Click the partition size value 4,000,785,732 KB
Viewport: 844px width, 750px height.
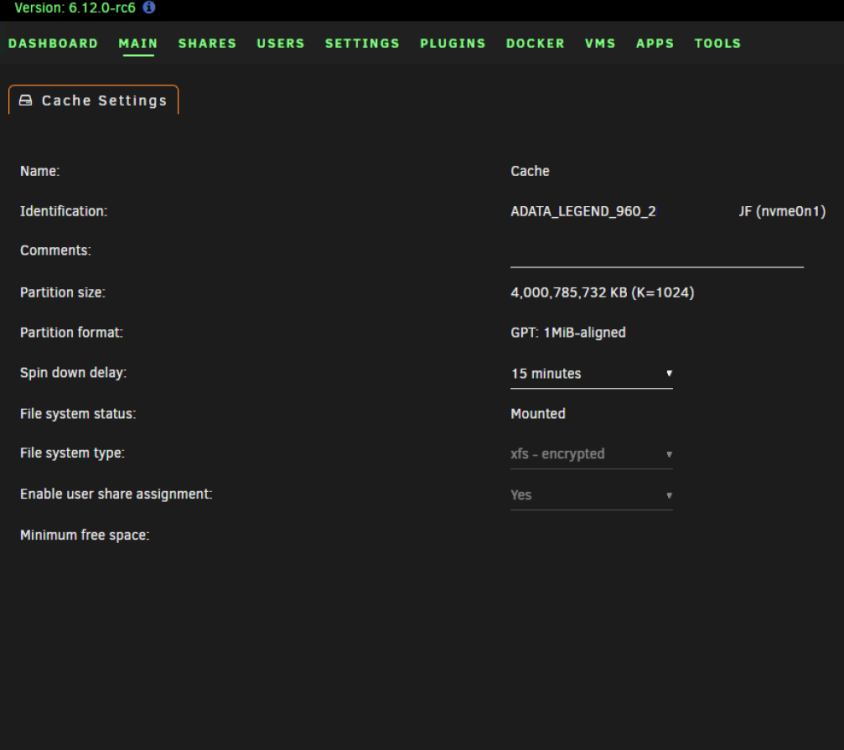602,292
